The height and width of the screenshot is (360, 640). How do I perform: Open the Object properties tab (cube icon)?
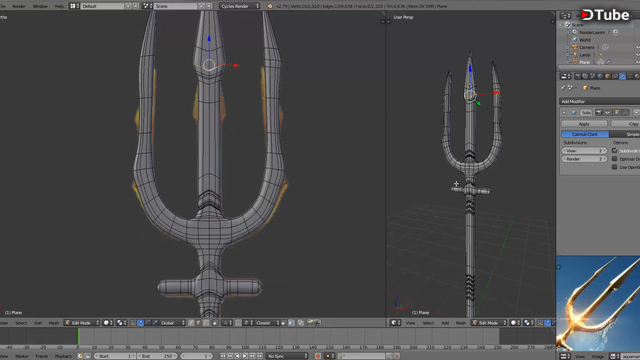tap(607, 76)
